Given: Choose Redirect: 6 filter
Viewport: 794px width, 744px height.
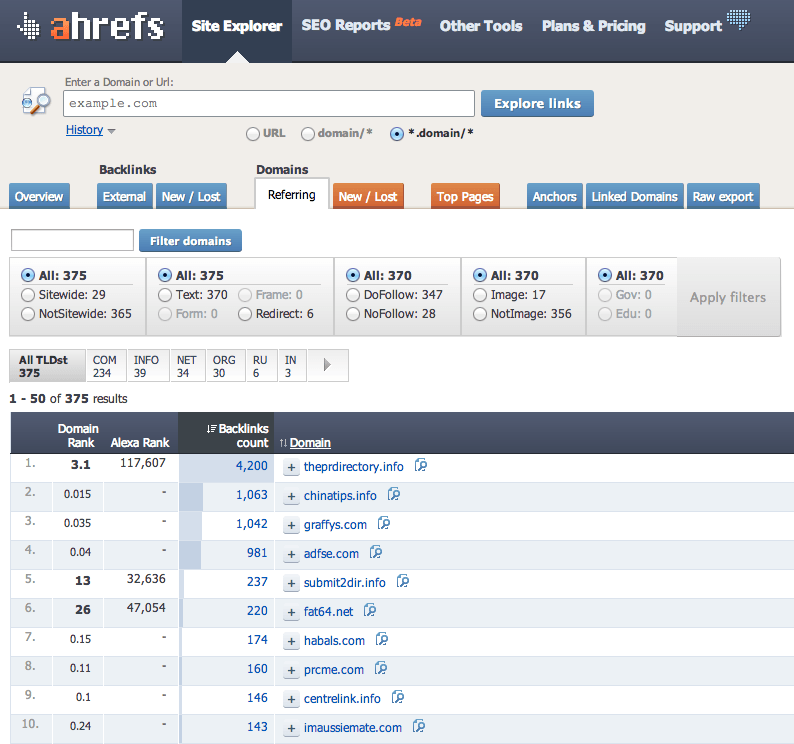Looking at the screenshot, I should 245,314.
